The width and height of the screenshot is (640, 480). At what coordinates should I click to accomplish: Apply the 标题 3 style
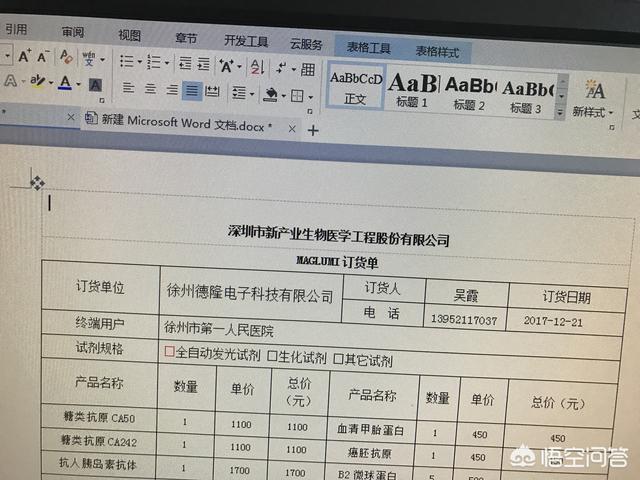(x=527, y=97)
